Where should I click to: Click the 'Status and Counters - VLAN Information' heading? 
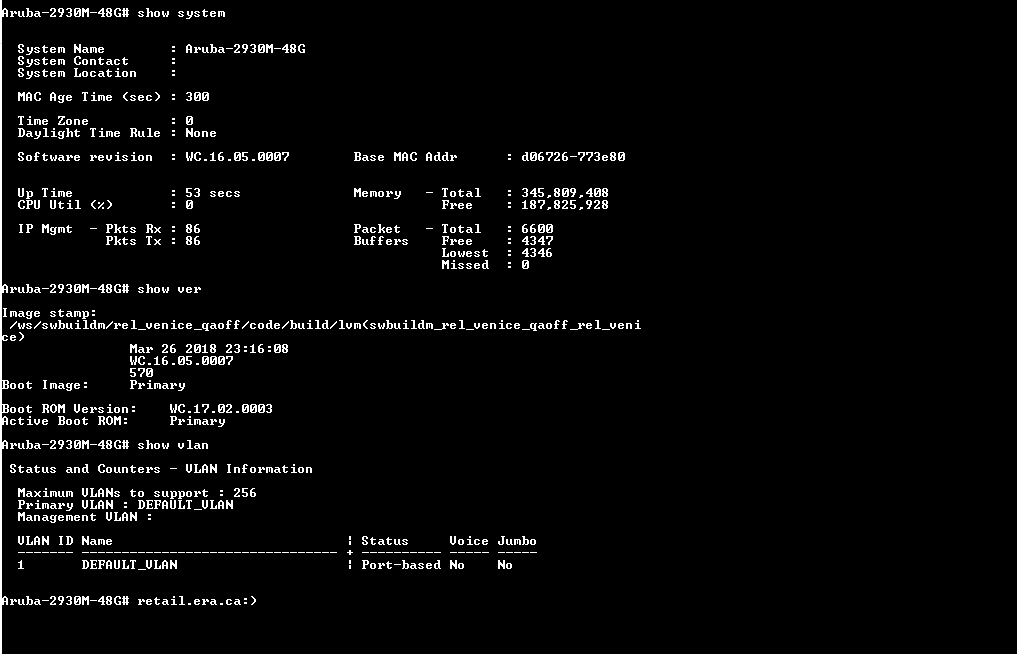tap(161, 469)
